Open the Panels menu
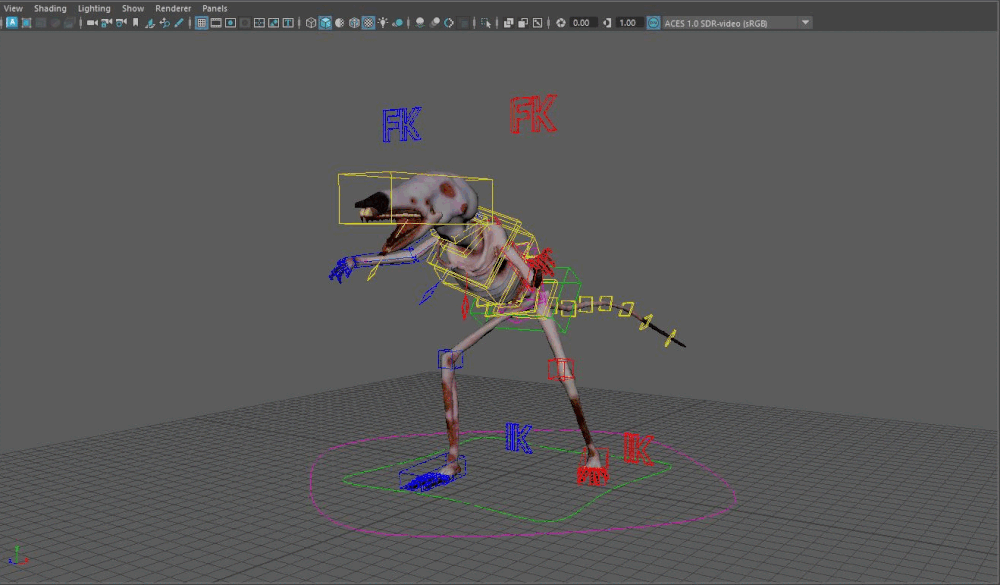The width and height of the screenshot is (1000, 585). point(214,8)
